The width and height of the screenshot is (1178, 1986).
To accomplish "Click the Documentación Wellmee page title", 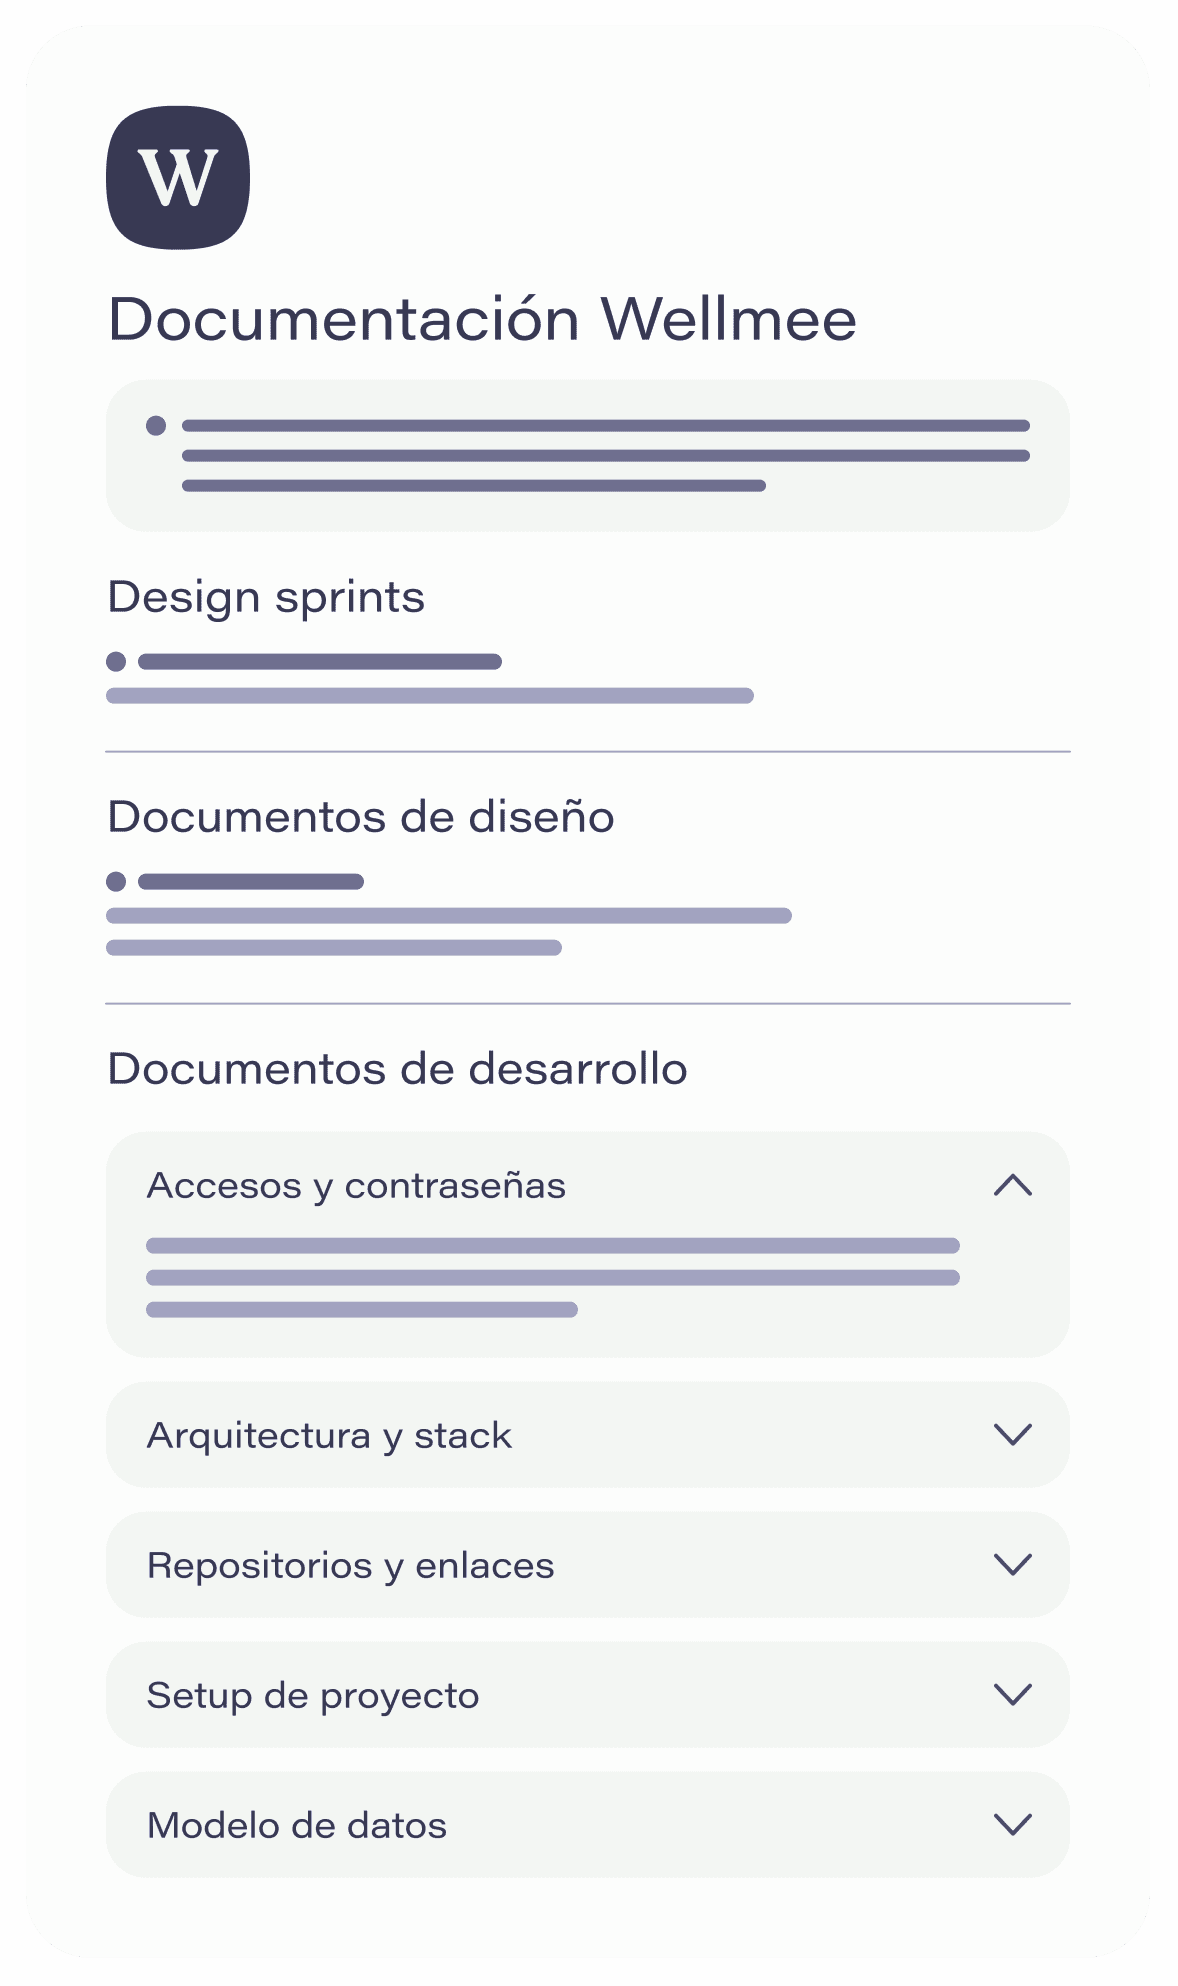I will (x=482, y=320).
